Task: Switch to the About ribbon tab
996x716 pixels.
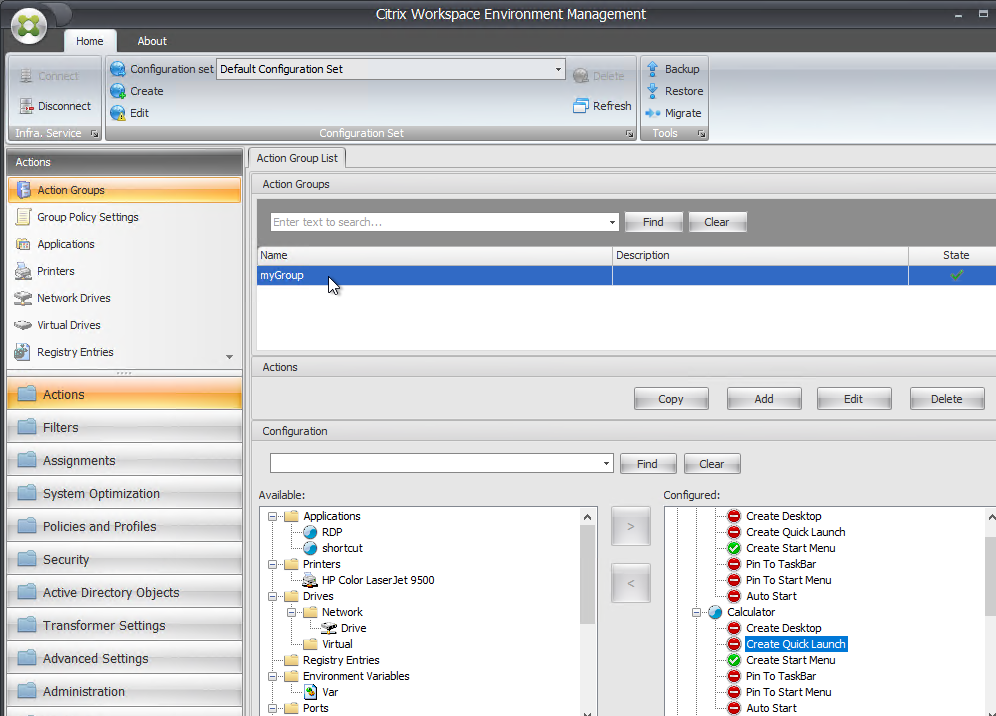Action: (152, 41)
